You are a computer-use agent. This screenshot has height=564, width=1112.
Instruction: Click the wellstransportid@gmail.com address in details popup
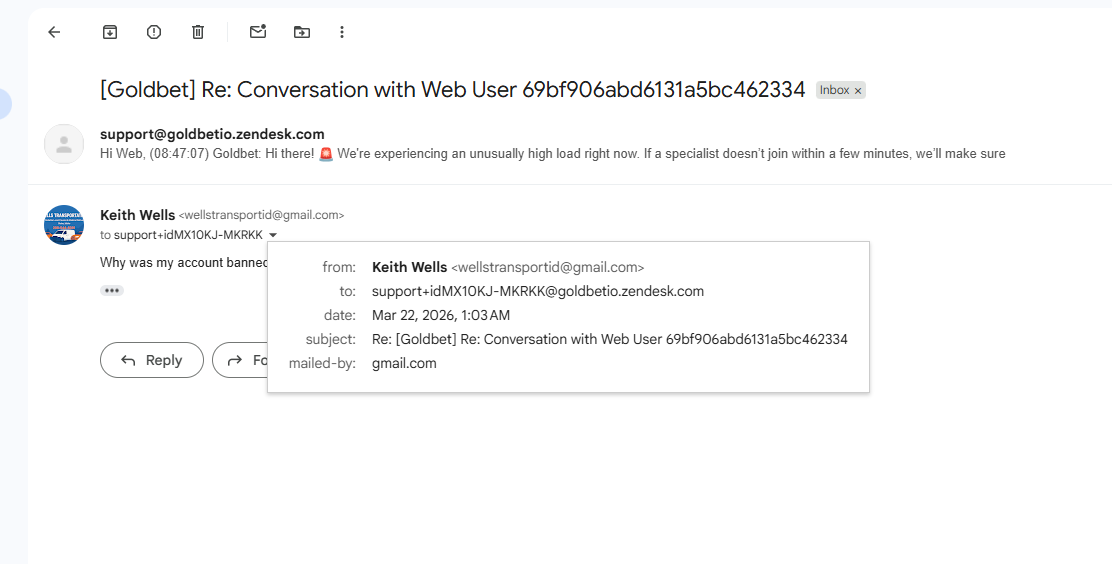tap(547, 267)
